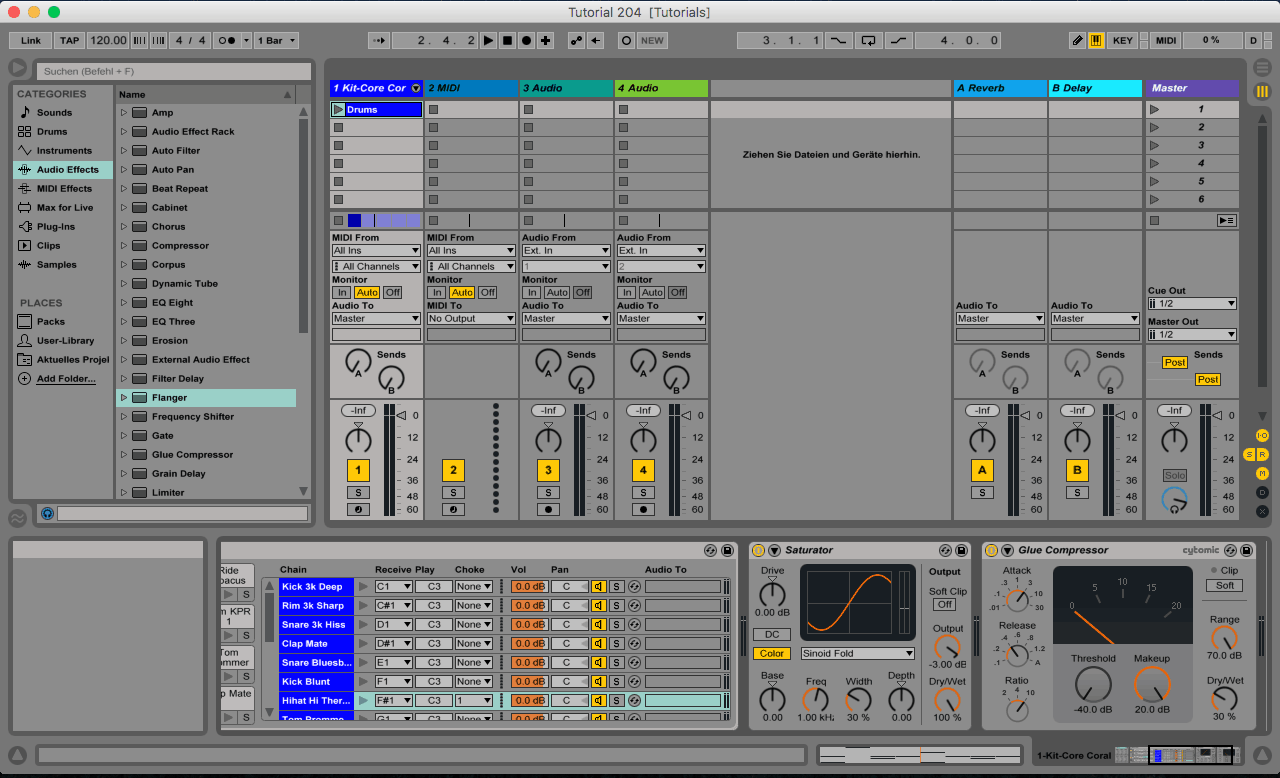Click the Play button in transport bar
The width and height of the screenshot is (1280, 778).
coord(488,41)
